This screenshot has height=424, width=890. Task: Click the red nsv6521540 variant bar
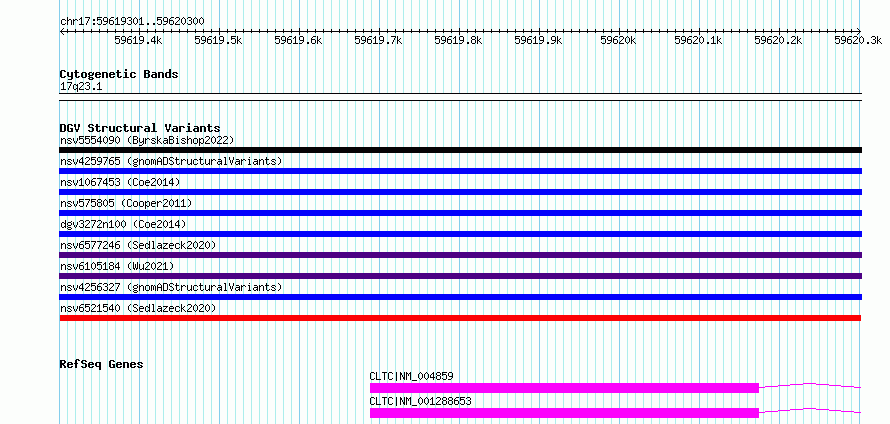tap(460, 318)
